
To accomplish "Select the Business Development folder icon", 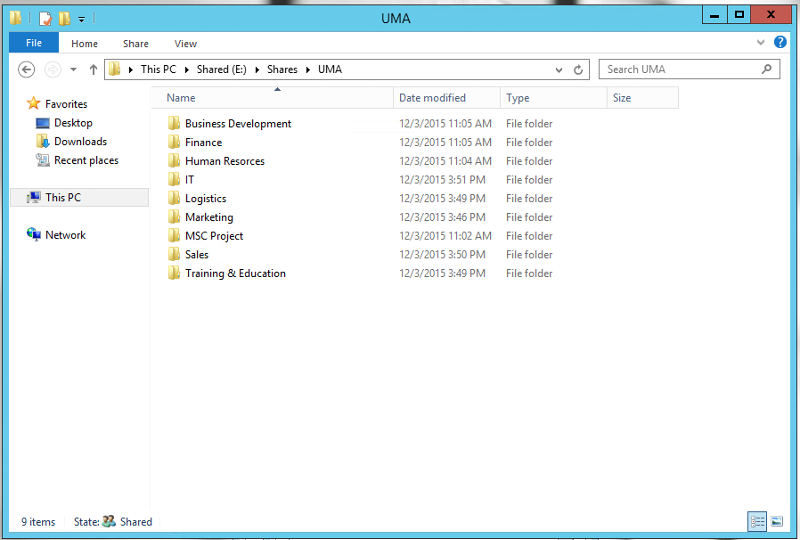I will point(174,123).
